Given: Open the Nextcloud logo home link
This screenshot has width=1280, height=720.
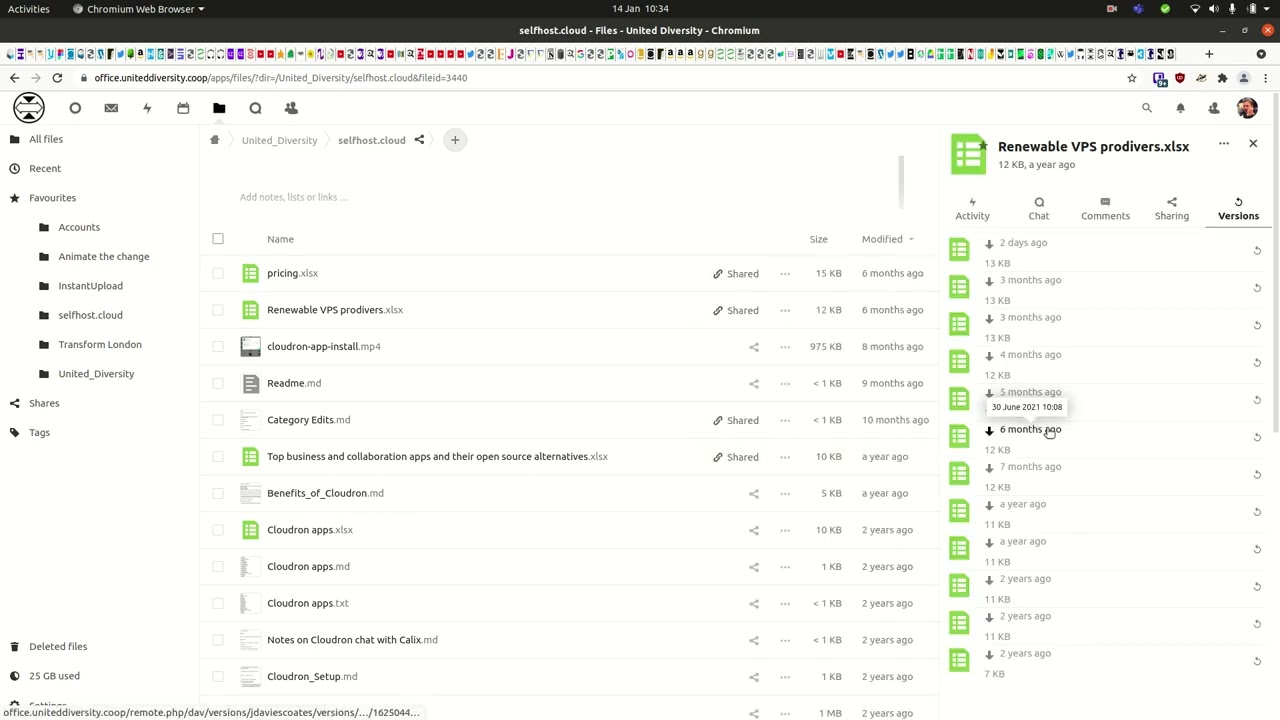Looking at the screenshot, I should [x=29, y=108].
